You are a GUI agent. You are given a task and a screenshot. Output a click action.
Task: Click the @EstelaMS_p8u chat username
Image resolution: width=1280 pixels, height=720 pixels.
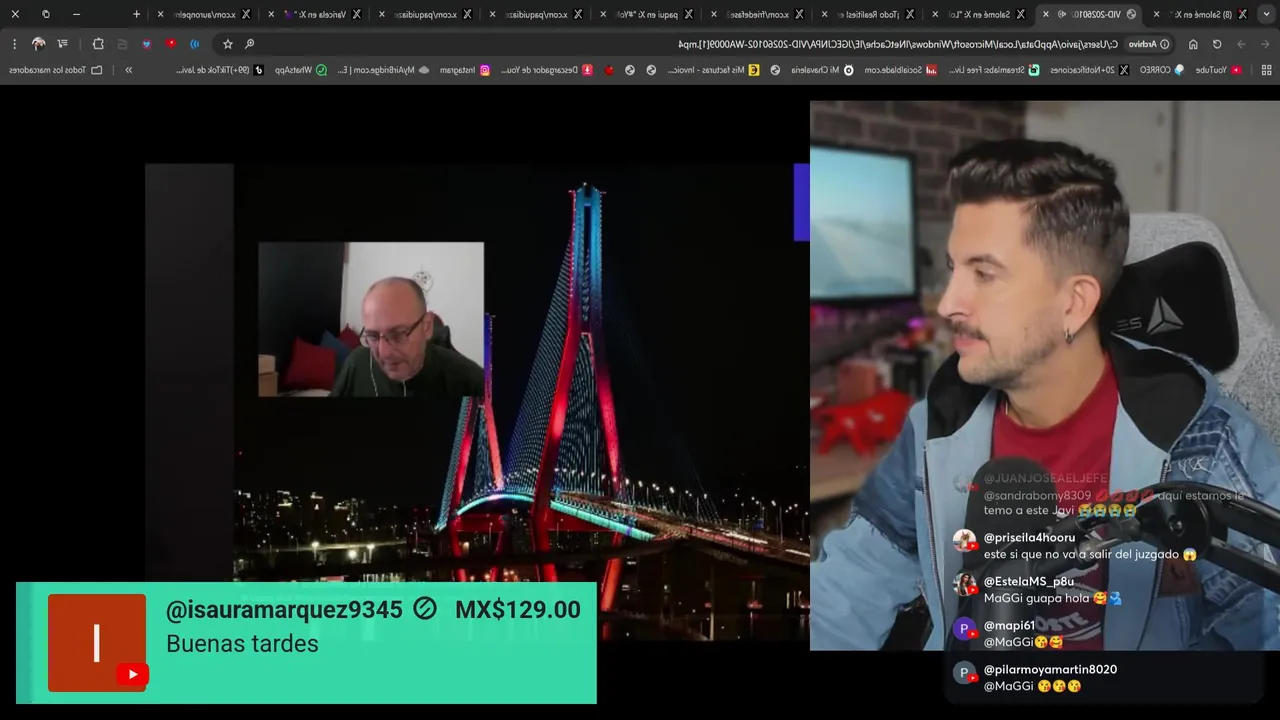[x=1028, y=582]
